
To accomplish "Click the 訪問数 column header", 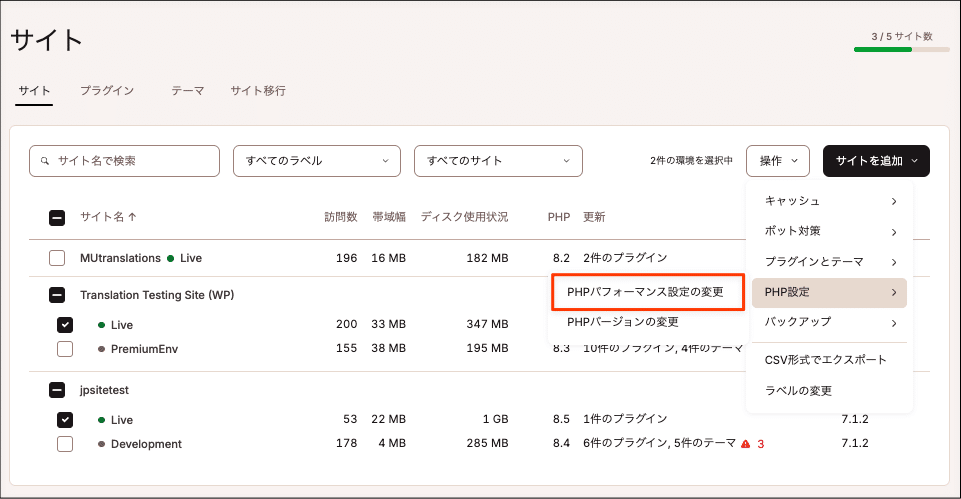I will [x=341, y=217].
